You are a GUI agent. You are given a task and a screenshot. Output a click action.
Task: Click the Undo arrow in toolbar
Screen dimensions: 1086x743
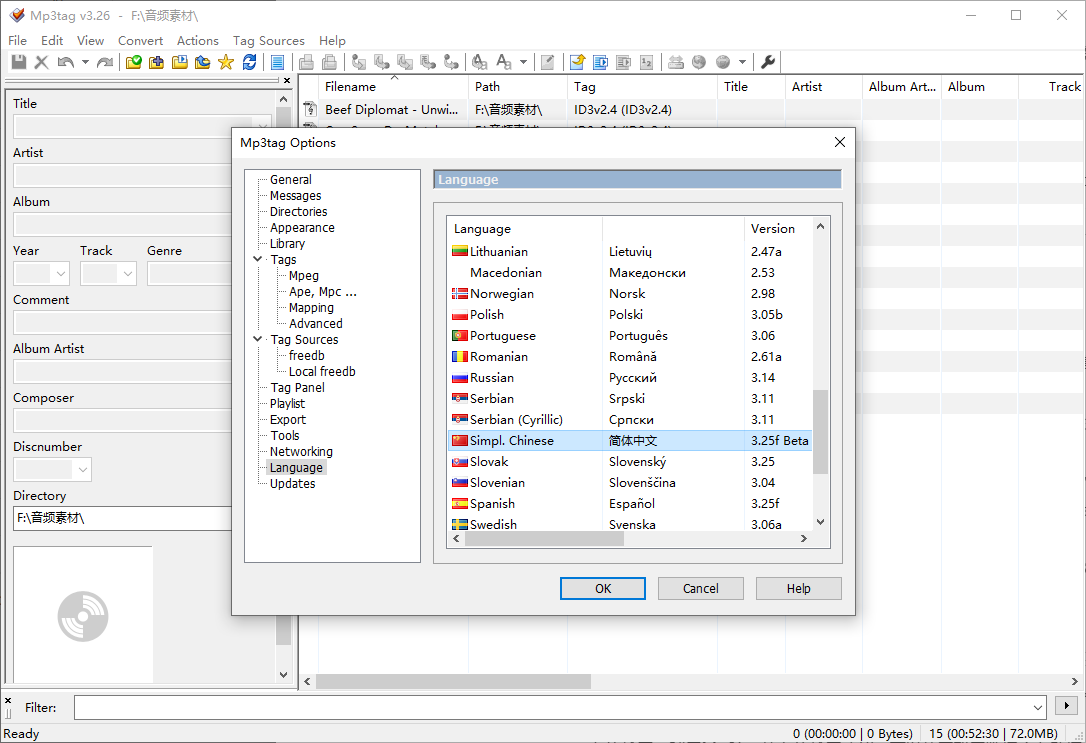tap(65, 62)
